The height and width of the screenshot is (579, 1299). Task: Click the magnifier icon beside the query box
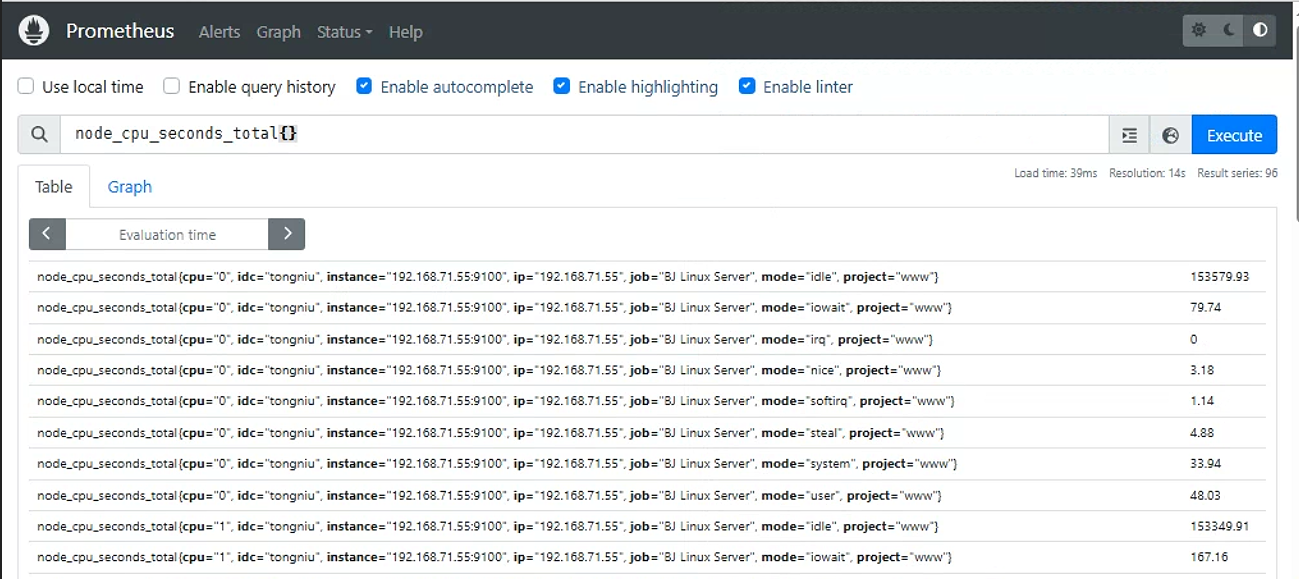pyautogui.click(x=39, y=135)
